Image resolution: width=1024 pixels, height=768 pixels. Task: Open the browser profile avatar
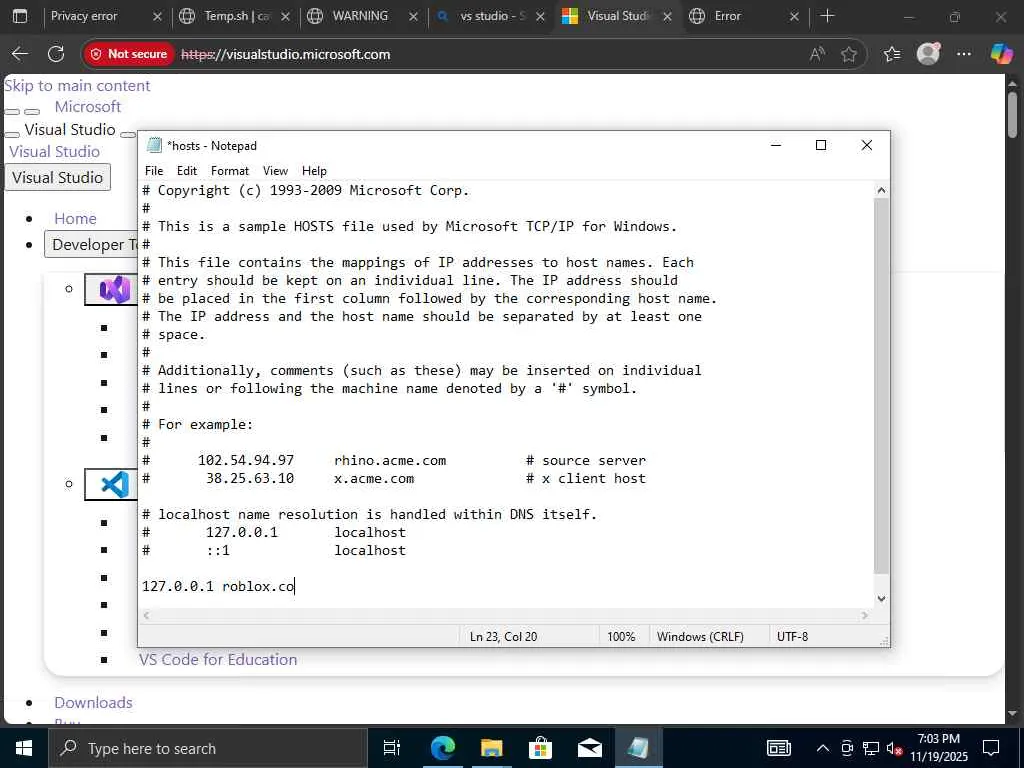point(928,54)
